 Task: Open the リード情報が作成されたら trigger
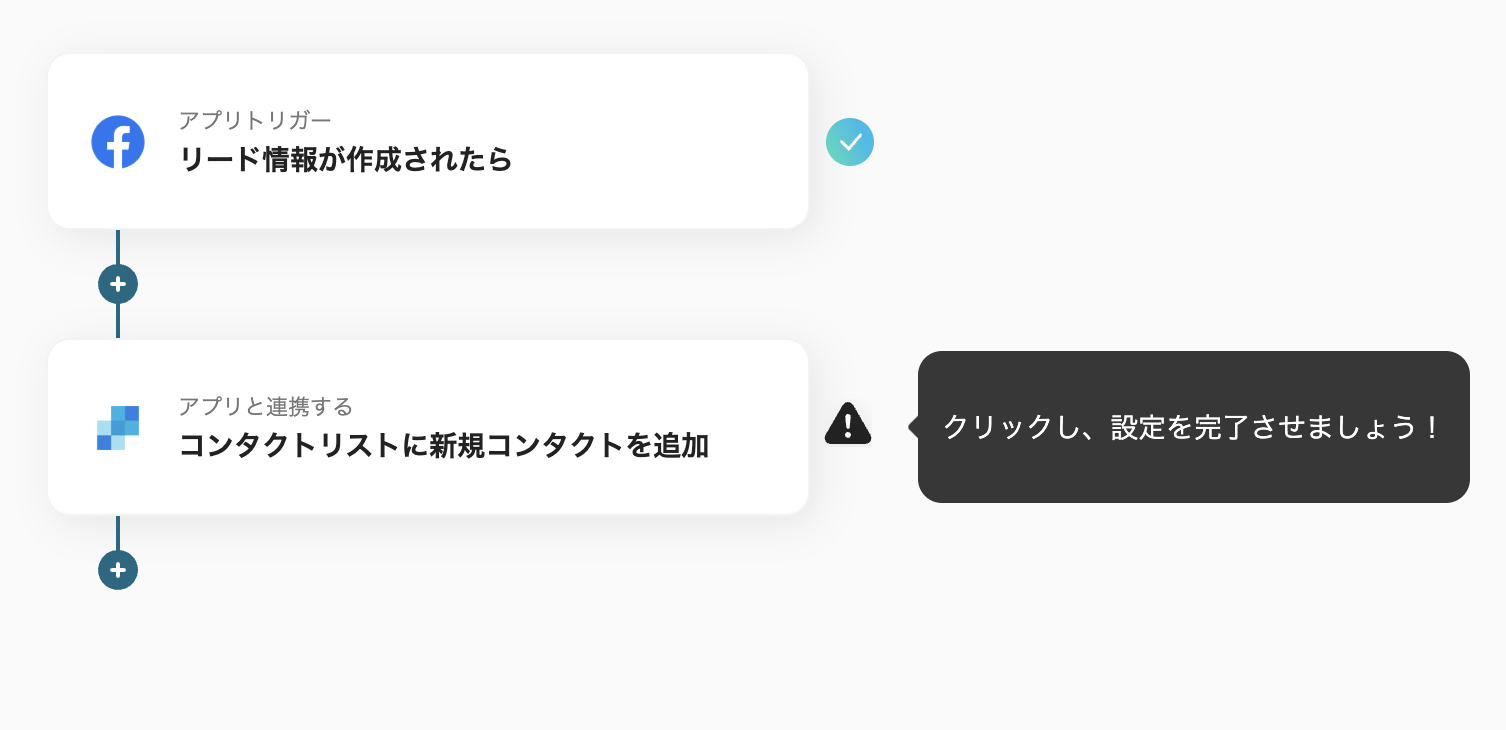click(x=345, y=160)
